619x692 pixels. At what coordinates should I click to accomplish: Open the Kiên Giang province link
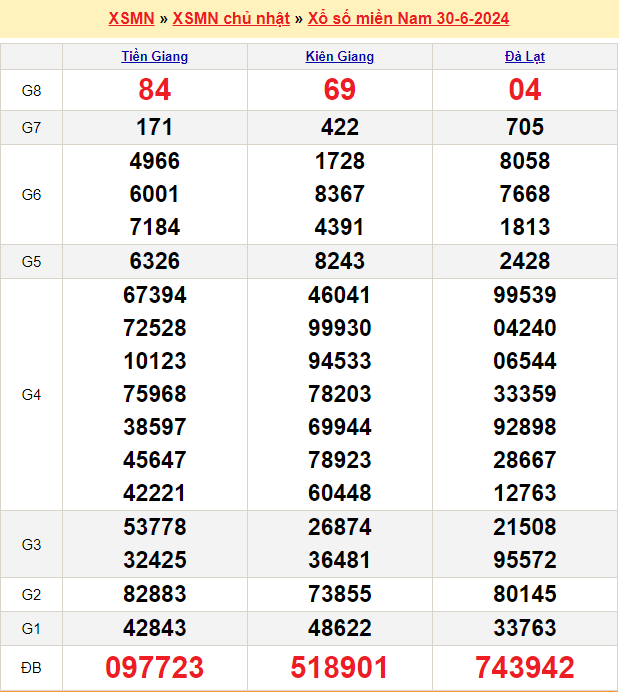pyautogui.click(x=340, y=57)
